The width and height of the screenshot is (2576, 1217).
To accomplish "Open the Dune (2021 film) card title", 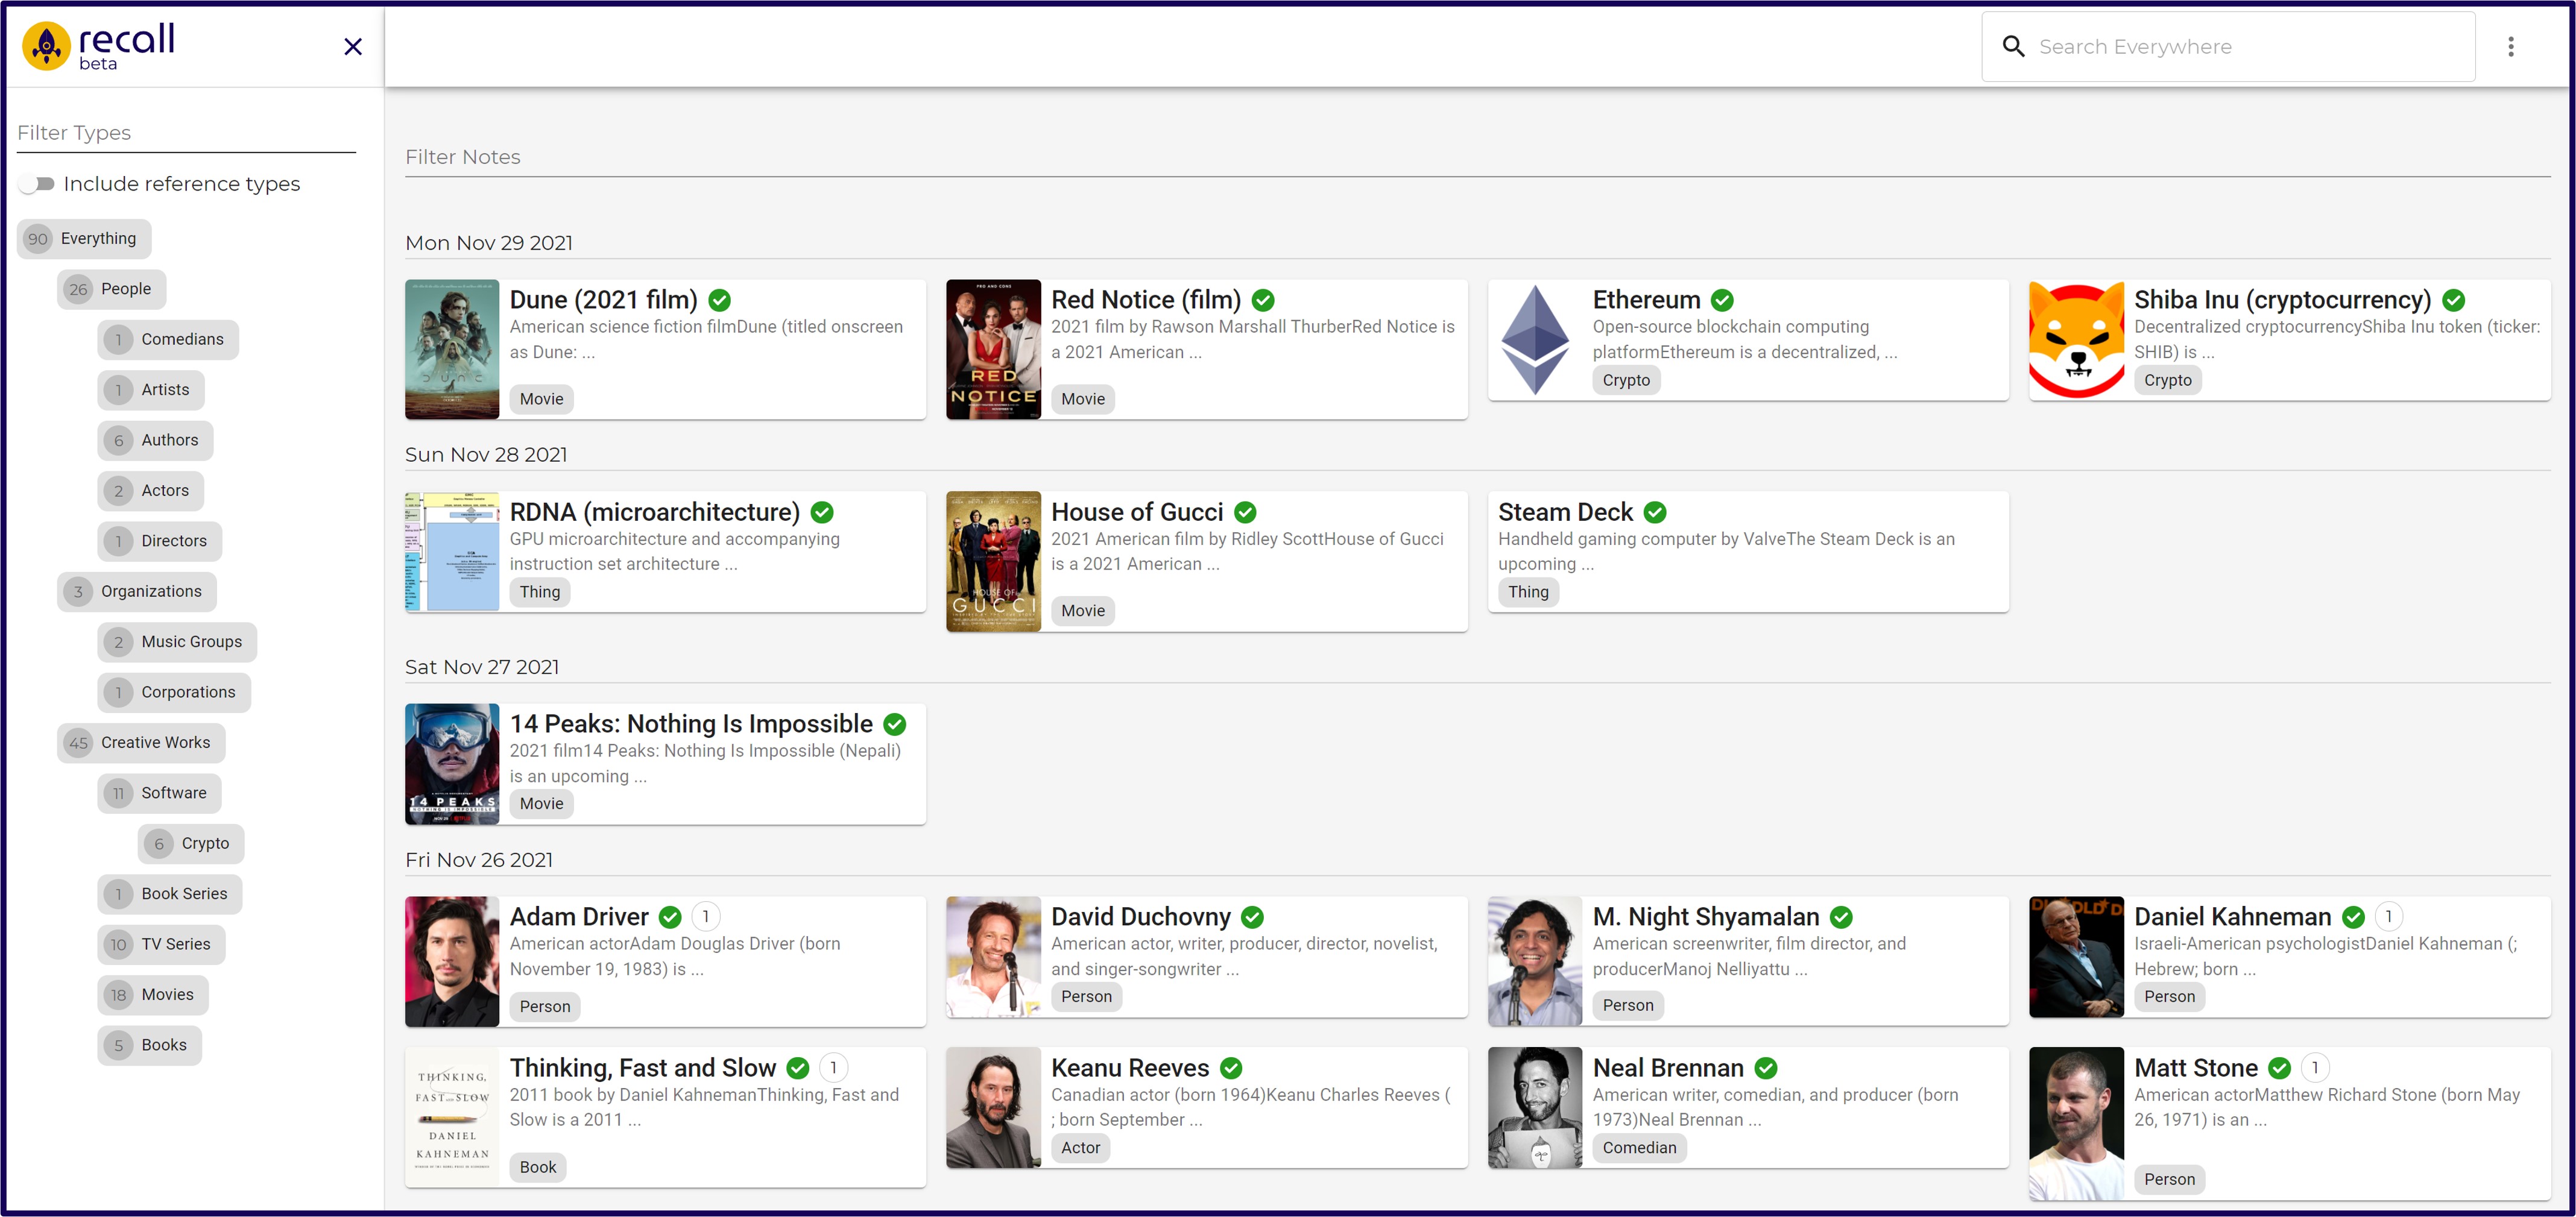I will [604, 300].
